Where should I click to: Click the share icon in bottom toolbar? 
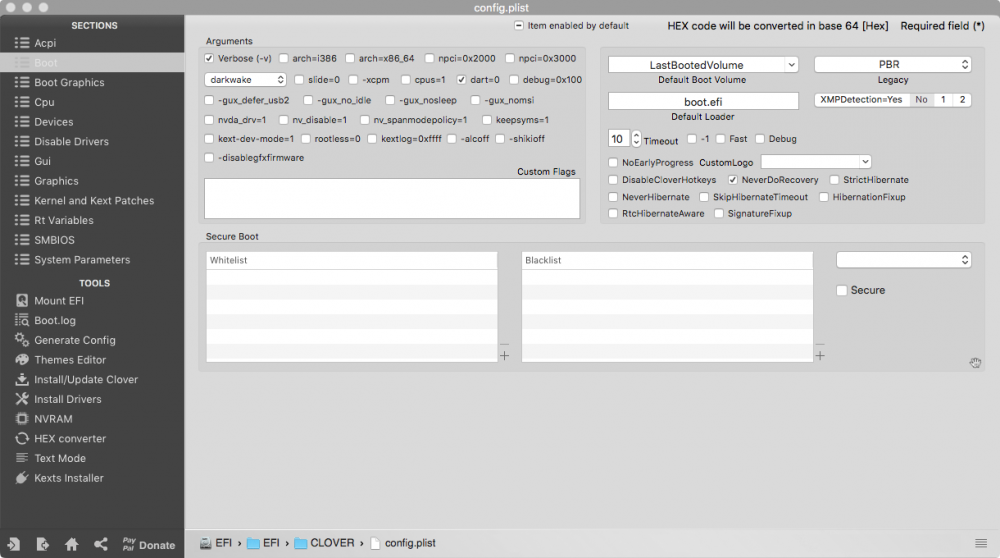(x=101, y=544)
